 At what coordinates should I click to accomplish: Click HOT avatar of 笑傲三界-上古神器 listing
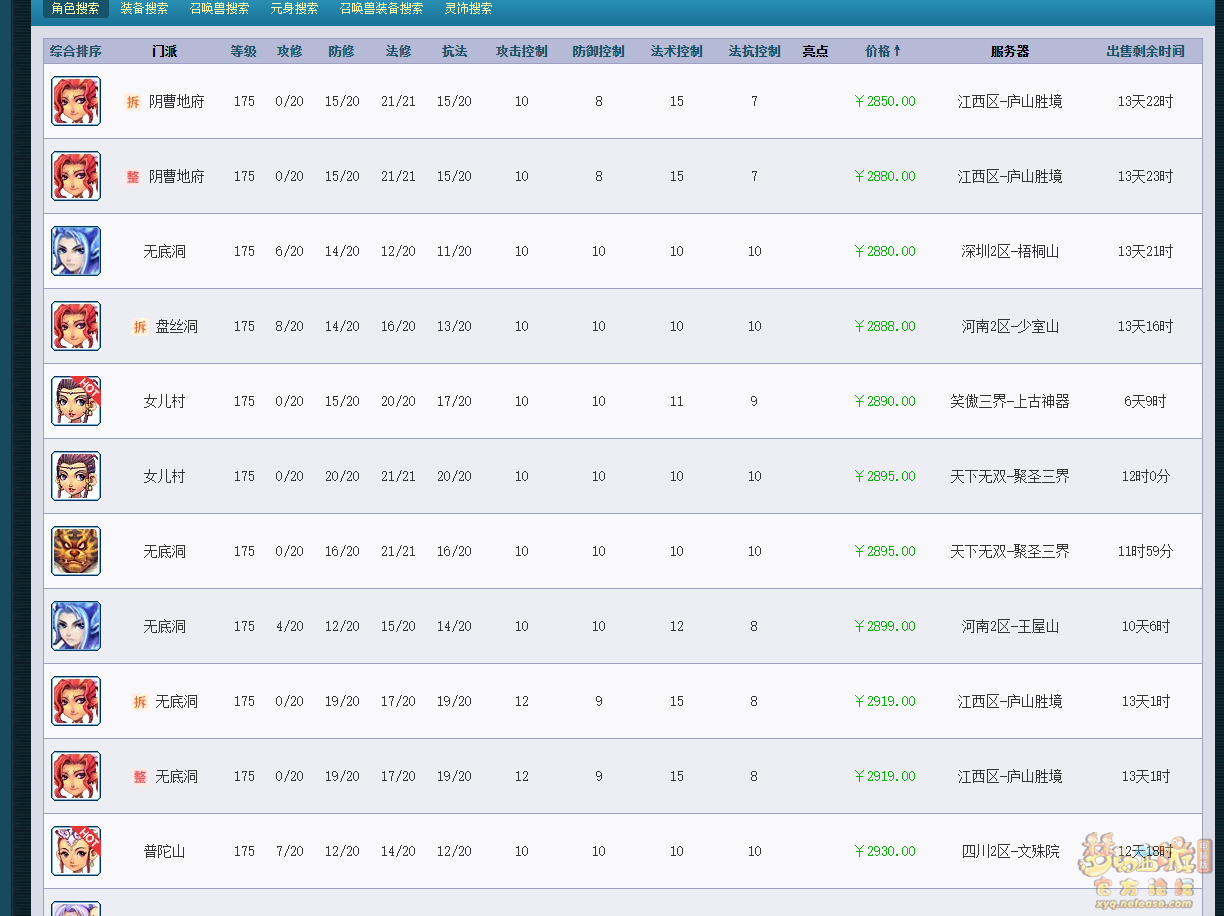click(x=76, y=401)
